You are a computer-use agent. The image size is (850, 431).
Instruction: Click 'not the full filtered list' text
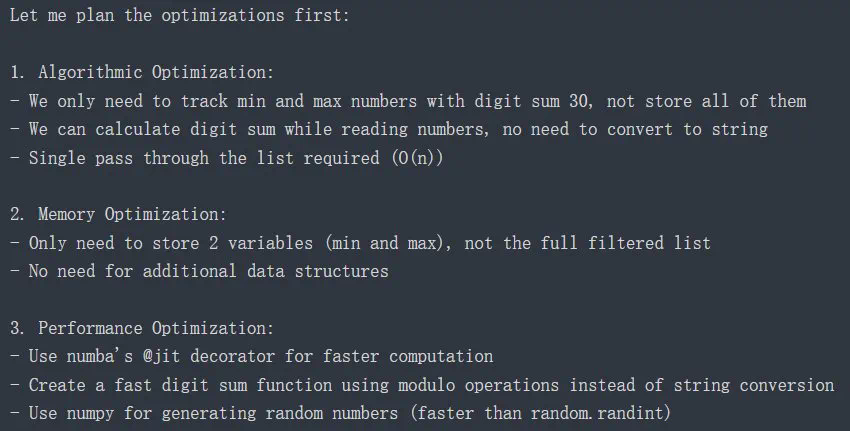click(588, 243)
